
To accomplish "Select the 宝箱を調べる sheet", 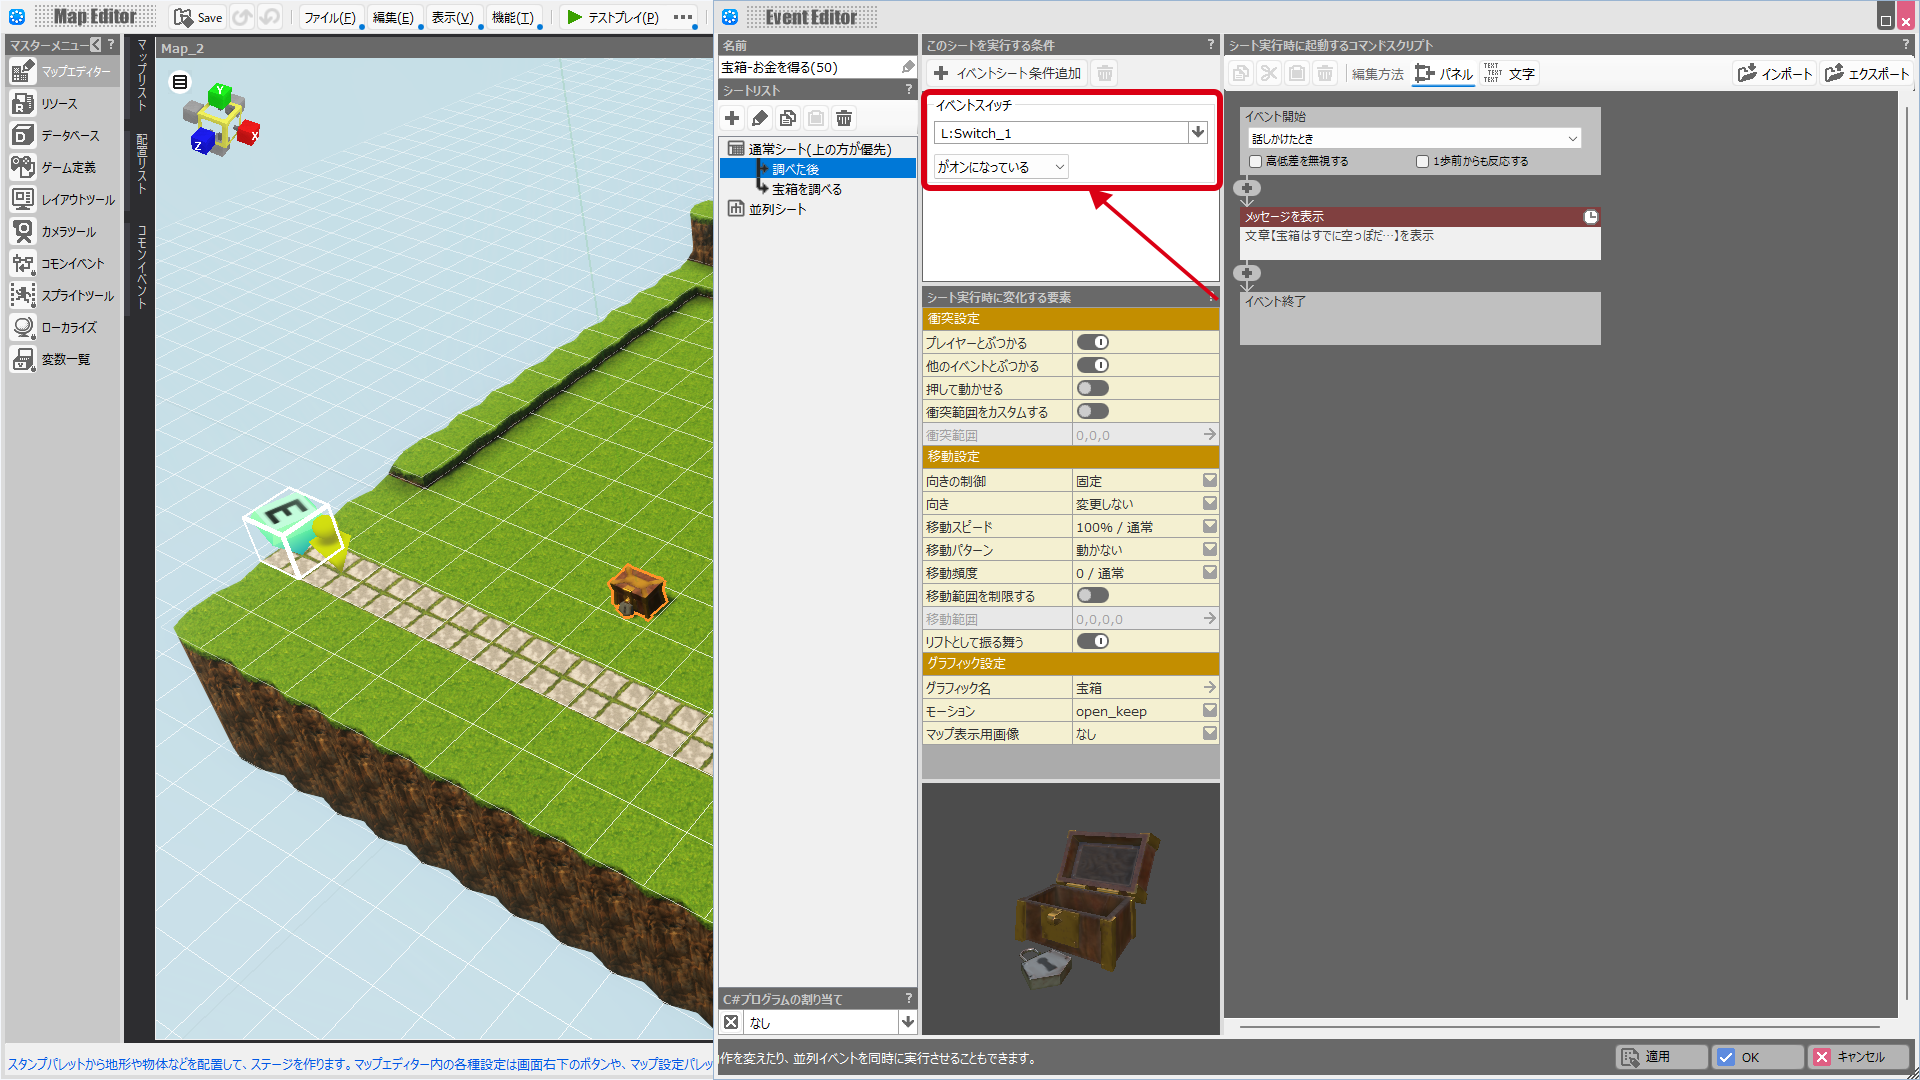I will coord(807,189).
